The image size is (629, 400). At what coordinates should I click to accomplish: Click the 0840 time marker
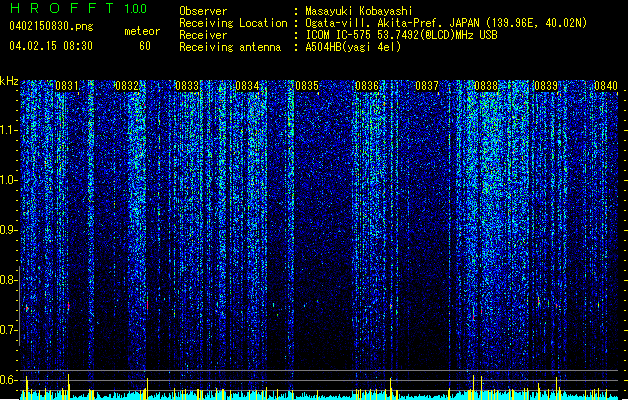click(x=606, y=86)
